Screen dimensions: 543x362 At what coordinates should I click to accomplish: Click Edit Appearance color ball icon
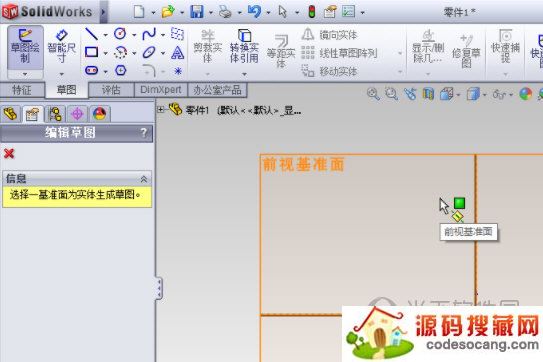[526, 94]
